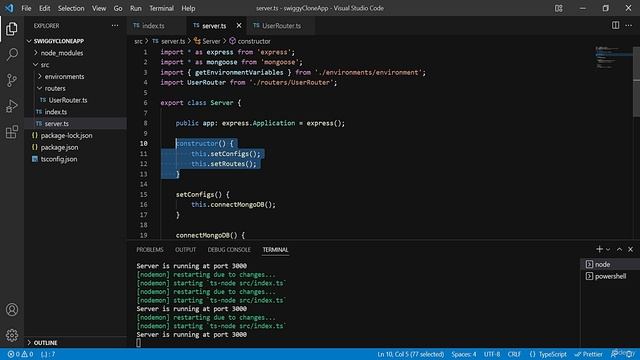Click errors and warnings status indicator
The width and height of the screenshot is (640, 360).
coord(20,354)
